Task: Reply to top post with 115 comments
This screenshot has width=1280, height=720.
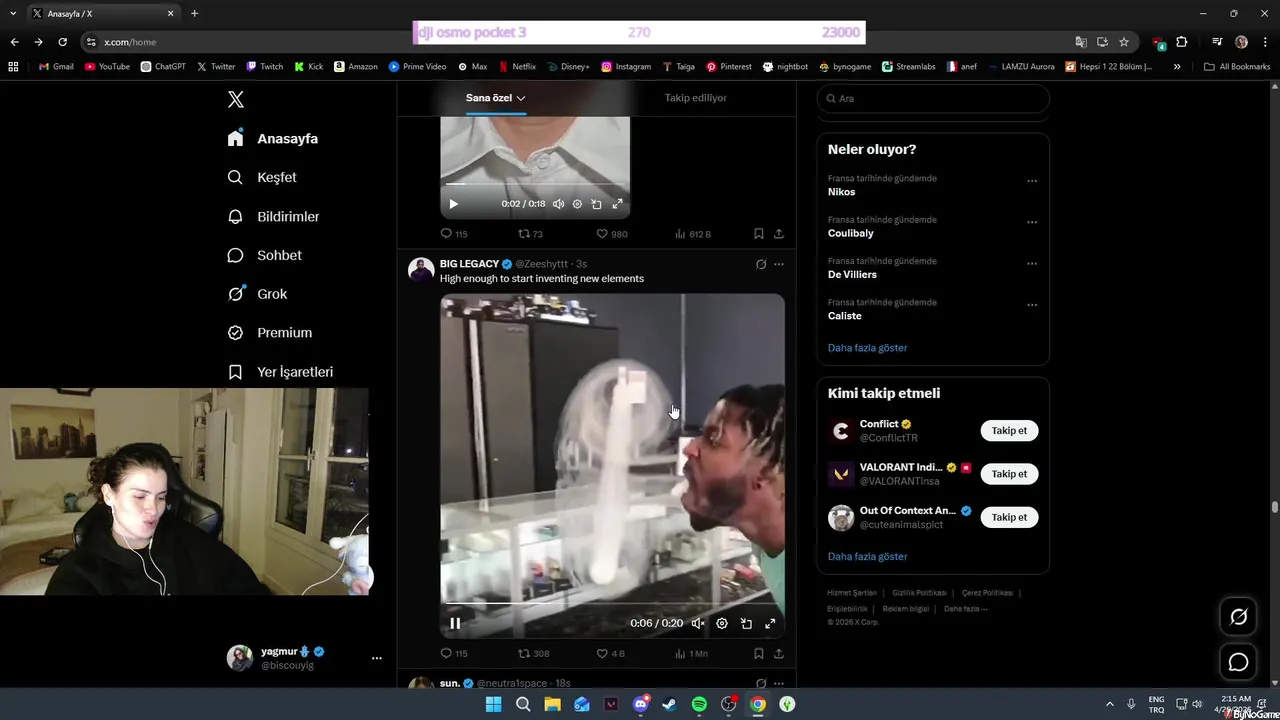Action: [x=454, y=234]
